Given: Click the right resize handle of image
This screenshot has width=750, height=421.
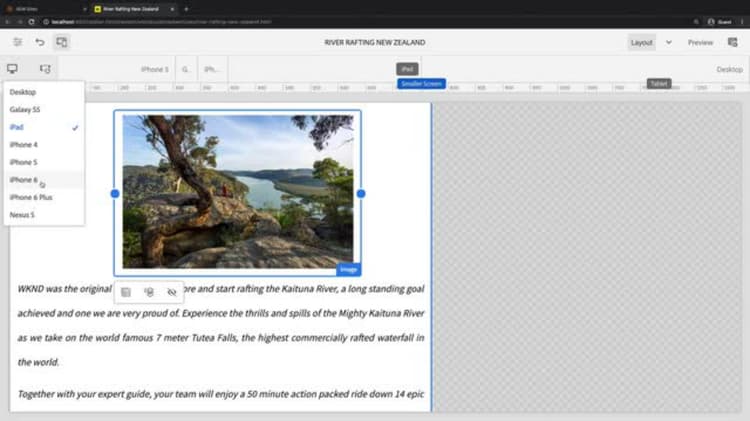Looking at the screenshot, I should tap(361, 194).
